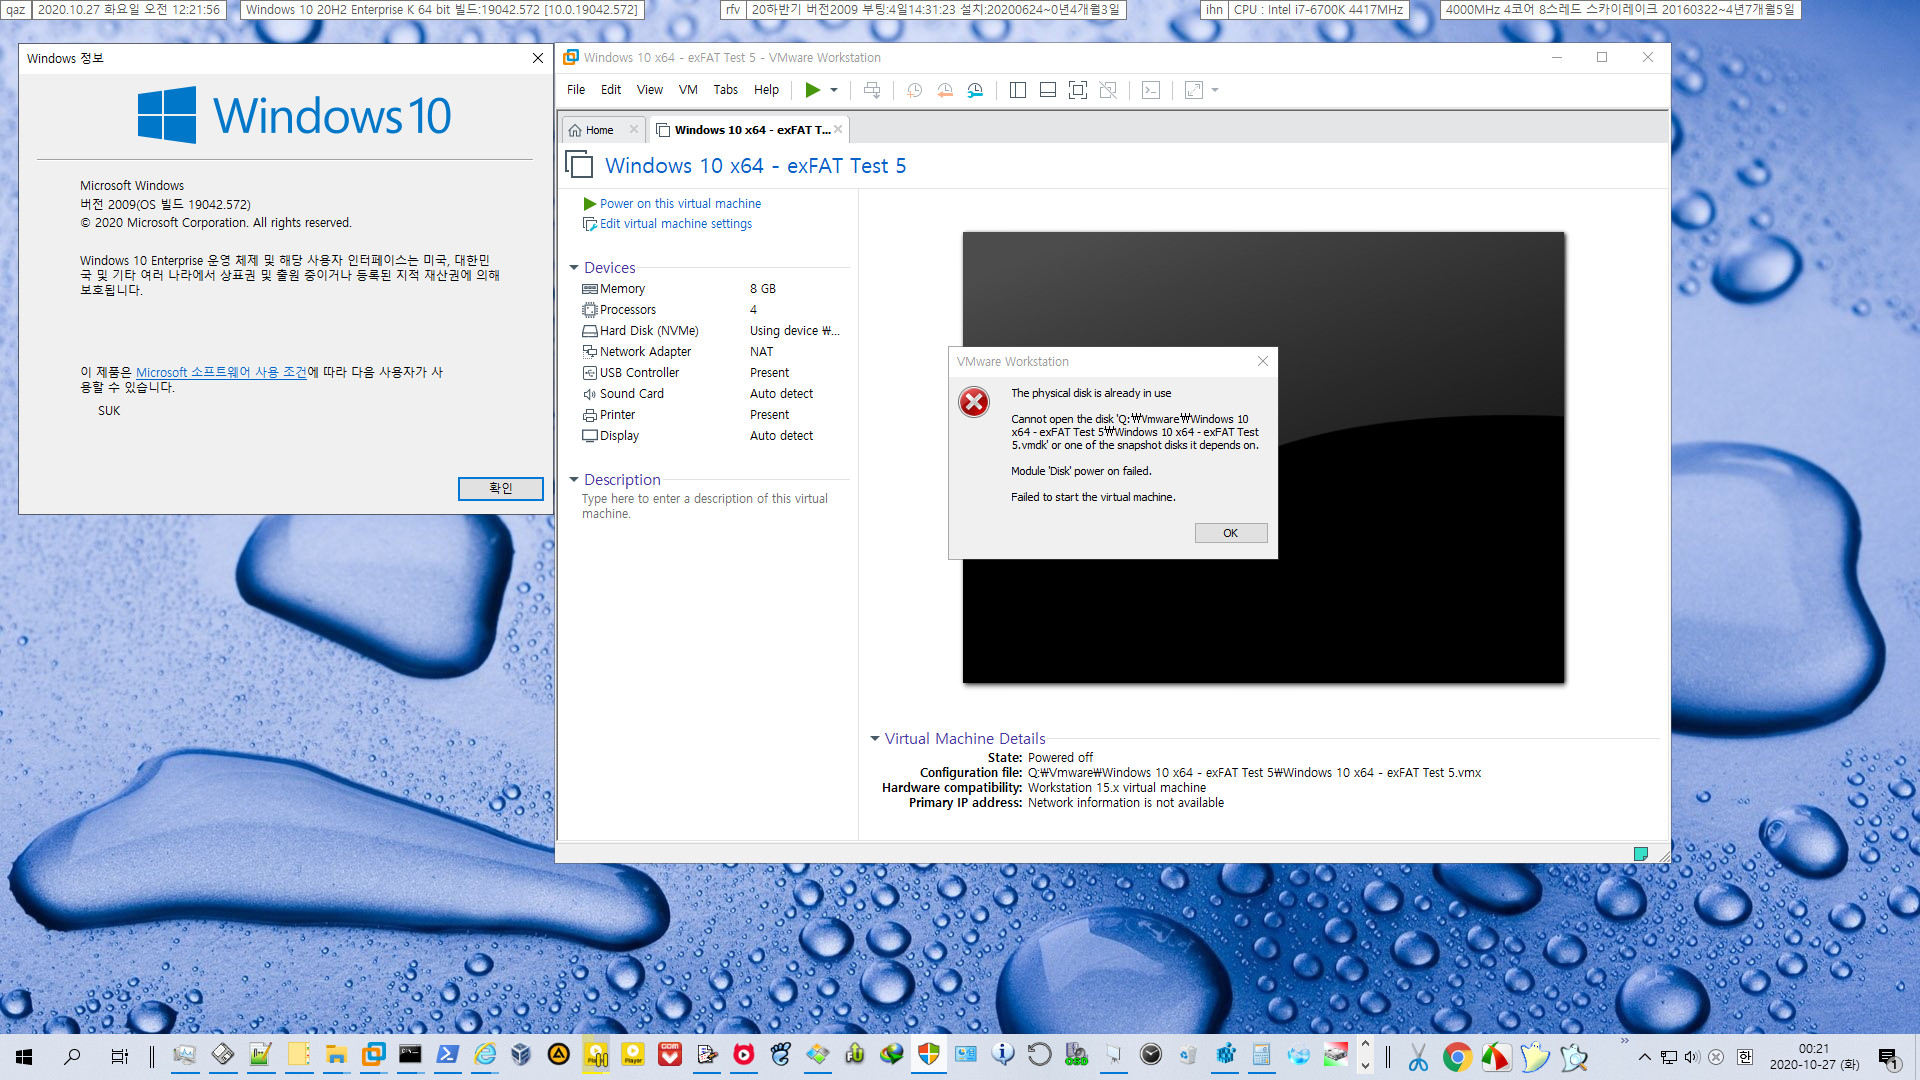Open the Tabs menu

(x=726, y=90)
